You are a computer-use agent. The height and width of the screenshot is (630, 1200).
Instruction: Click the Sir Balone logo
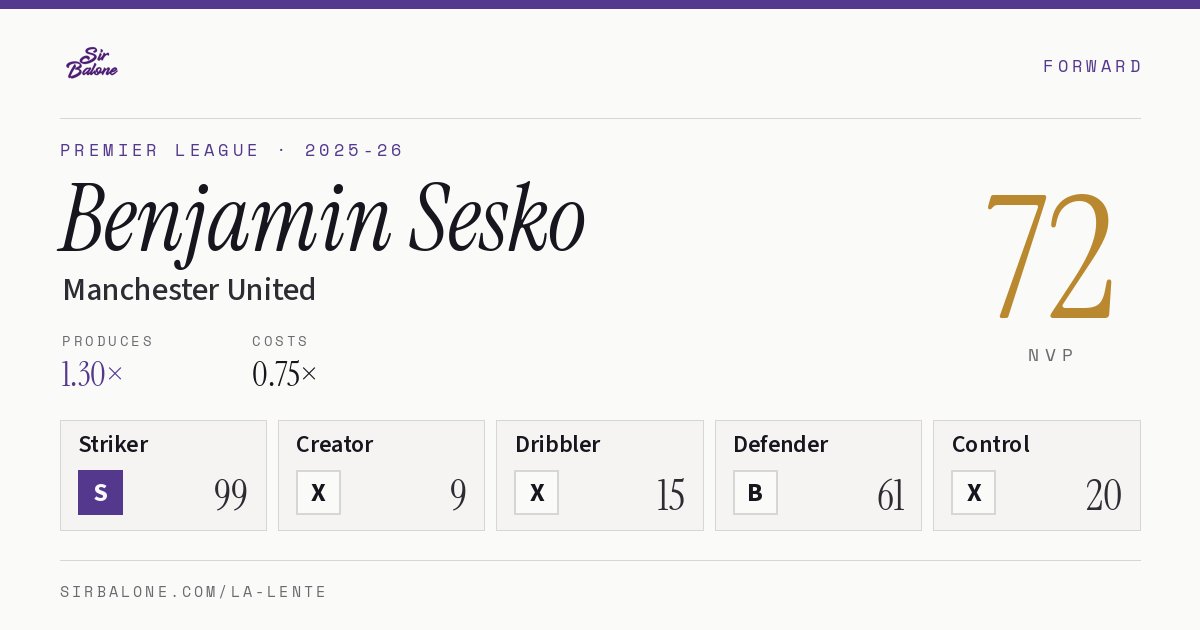coord(92,63)
